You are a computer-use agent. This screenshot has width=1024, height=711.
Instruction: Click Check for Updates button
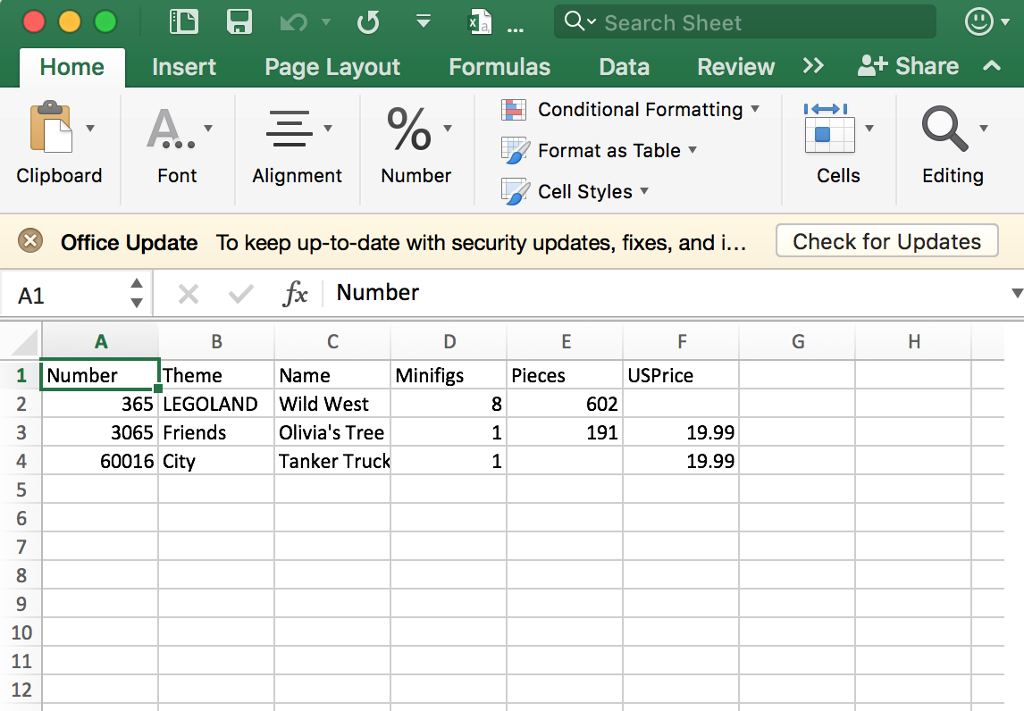tap(887, 241)
